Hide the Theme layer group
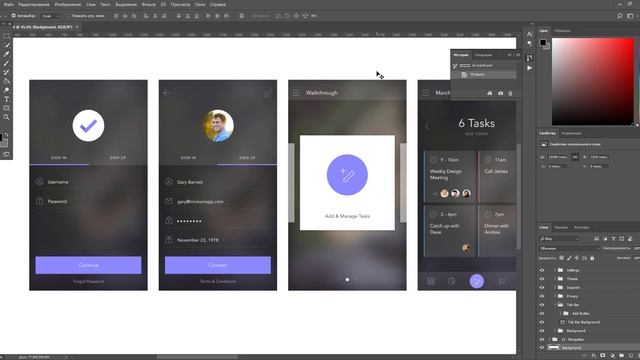Screen dimensions: 640x360 click(x=542, y=279)
